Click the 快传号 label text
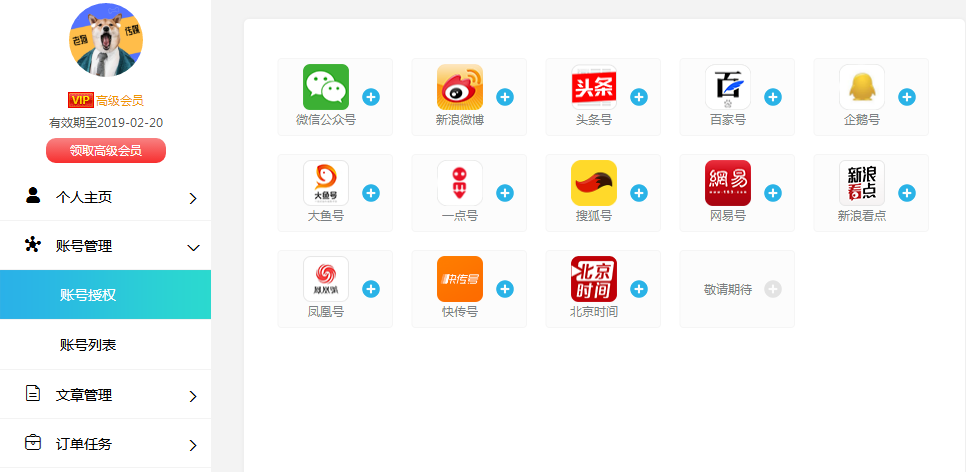The image size is (966, 472). (x=460, y=312)
